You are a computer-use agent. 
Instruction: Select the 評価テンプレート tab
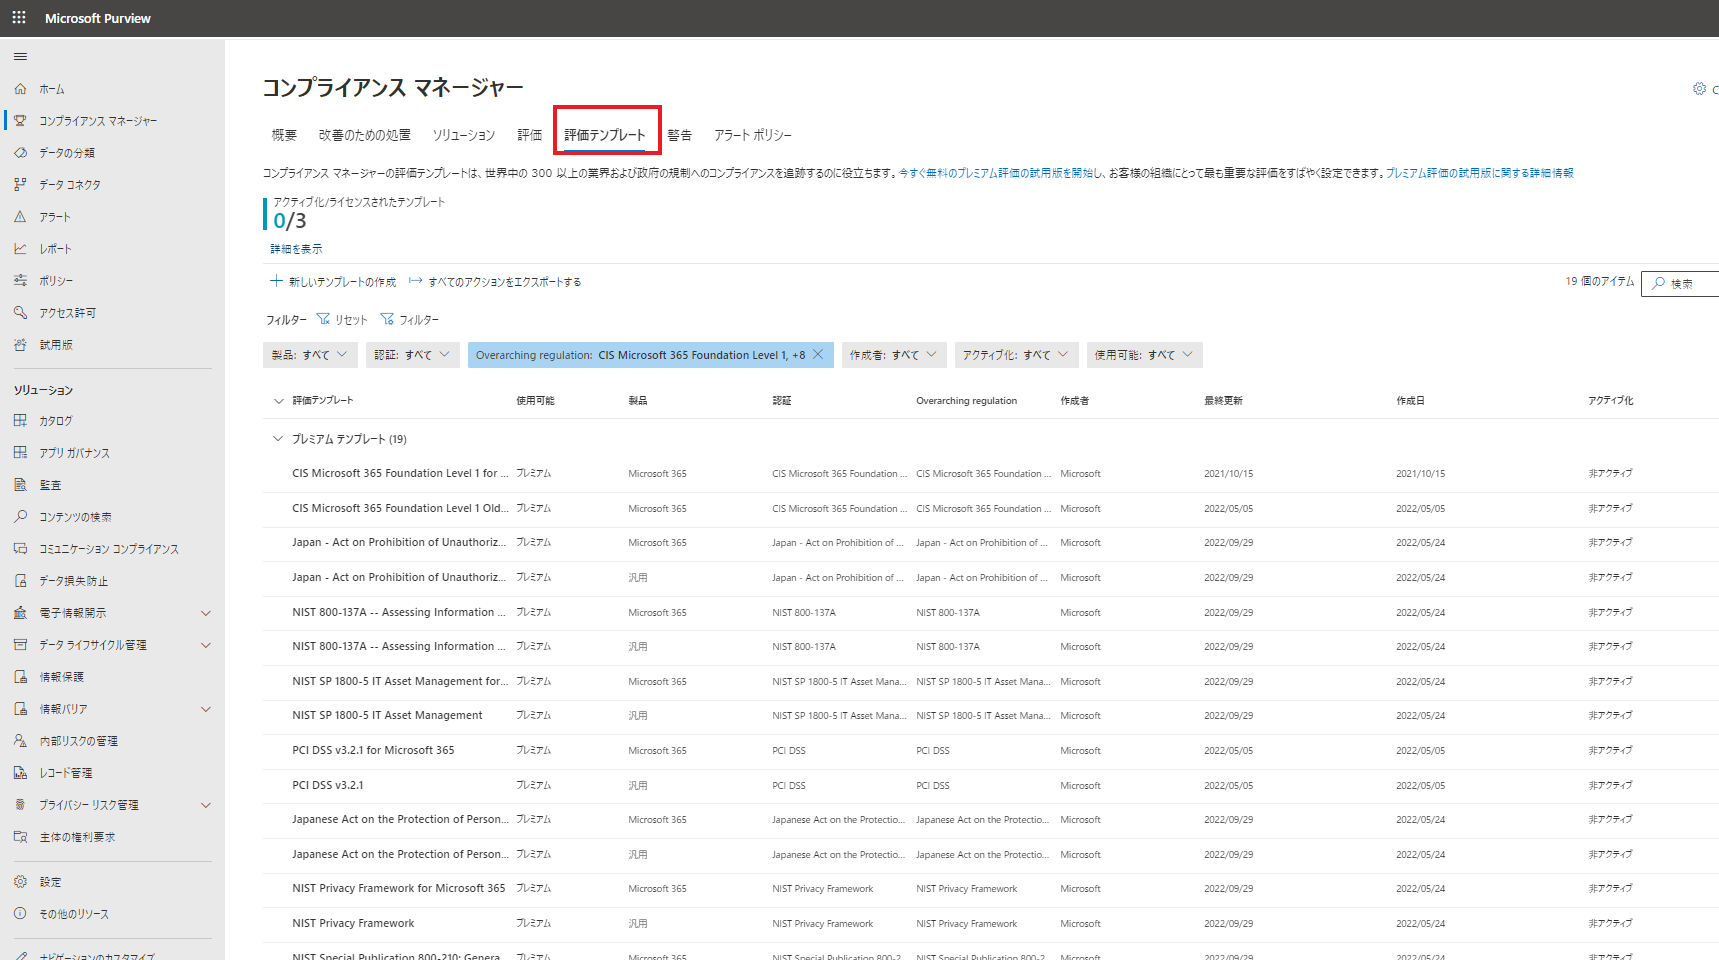605,135
